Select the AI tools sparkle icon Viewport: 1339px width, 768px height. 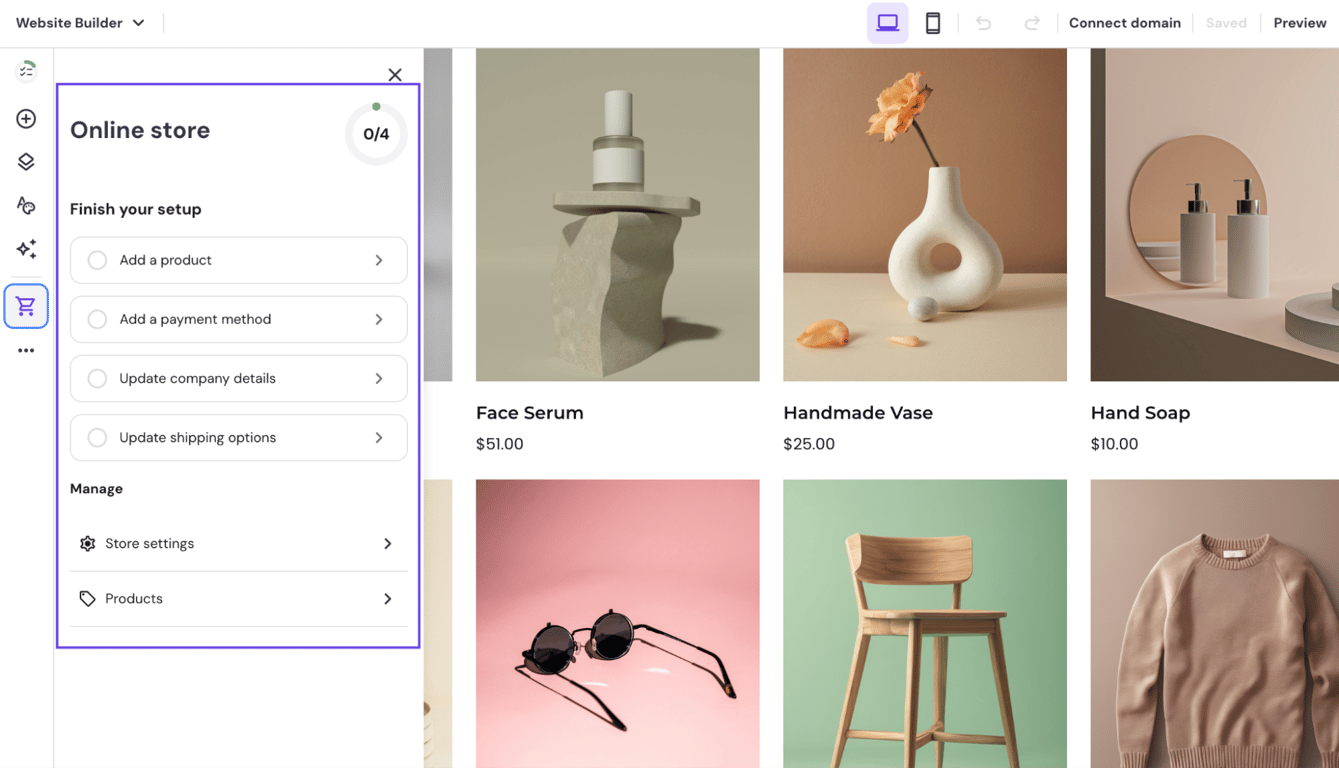point(25,251)
